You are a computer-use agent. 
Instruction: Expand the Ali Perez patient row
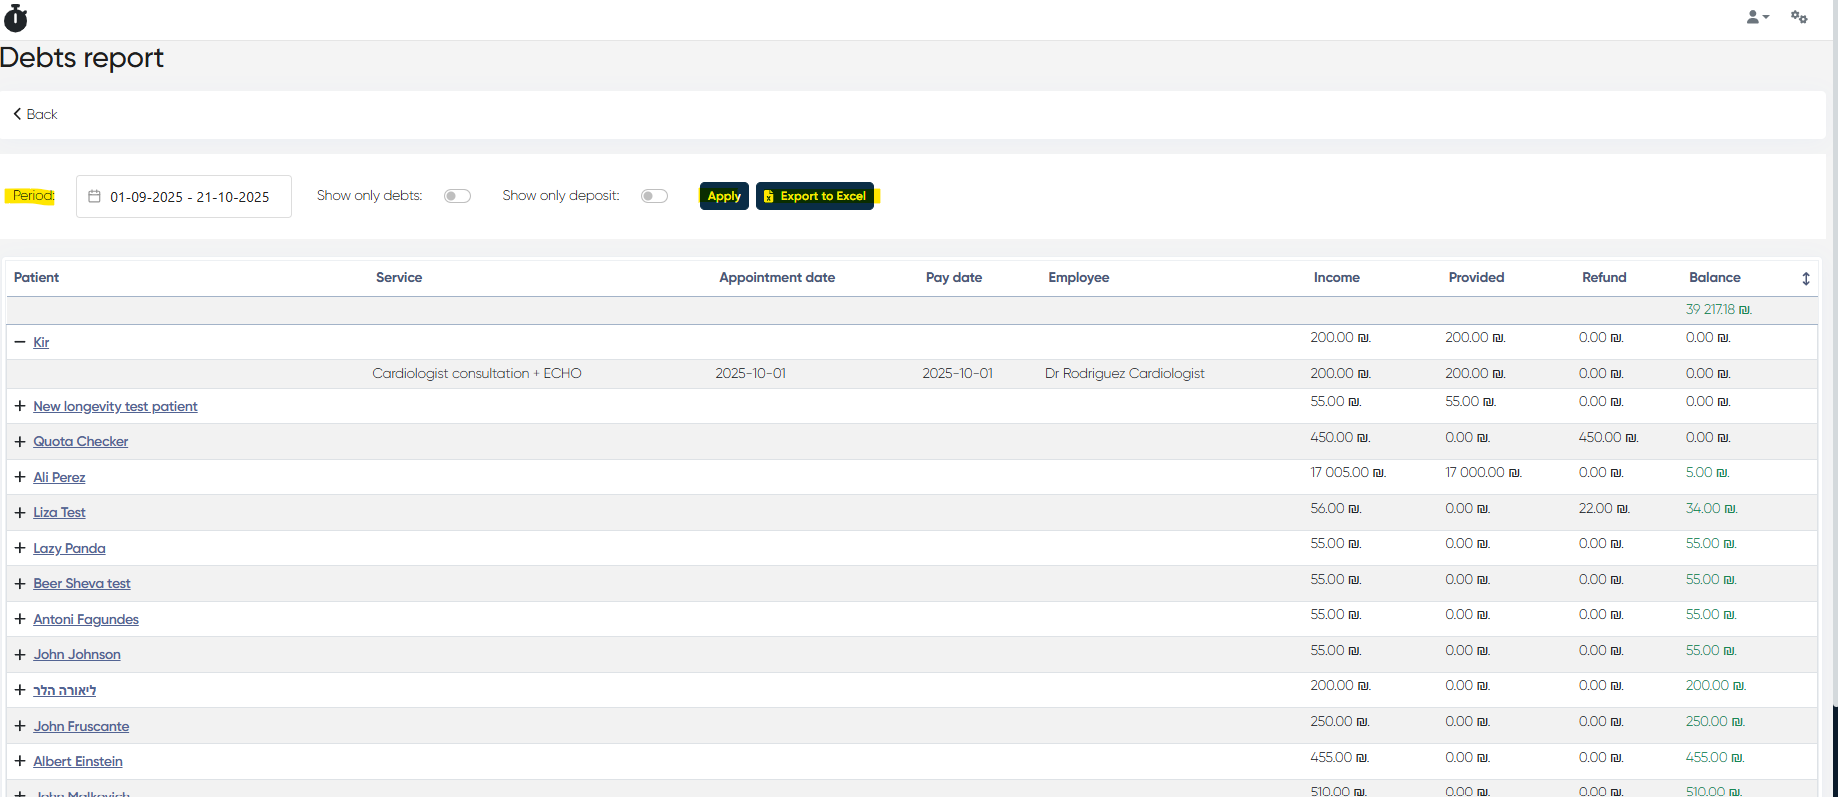click(x=20, y=478)
